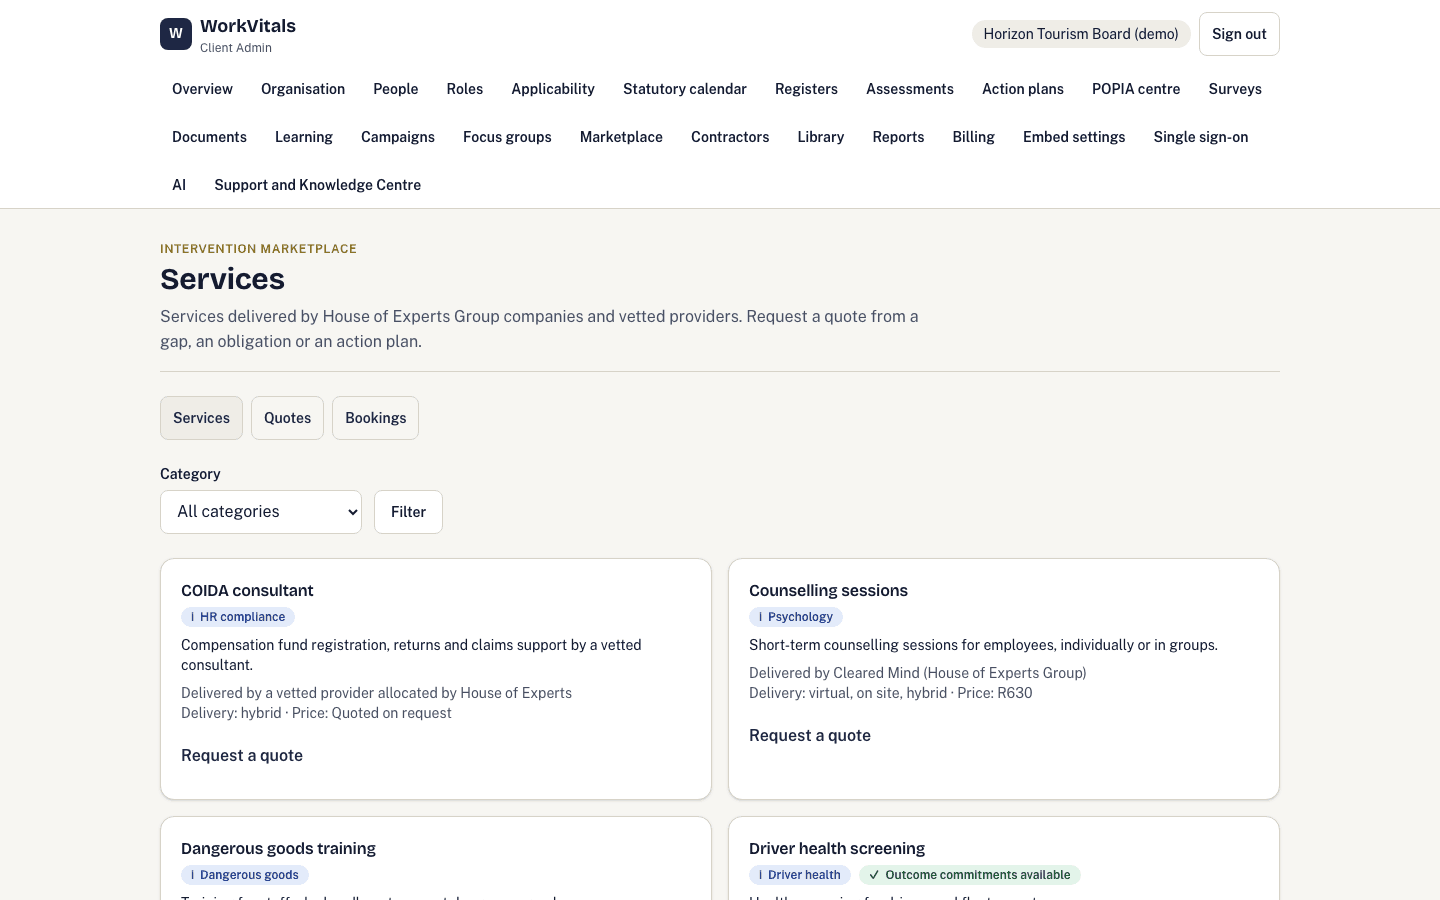Viewport: 1440px width, 900px height.
Task: Click the HR compliance category tag
Action: click(238, 617)
